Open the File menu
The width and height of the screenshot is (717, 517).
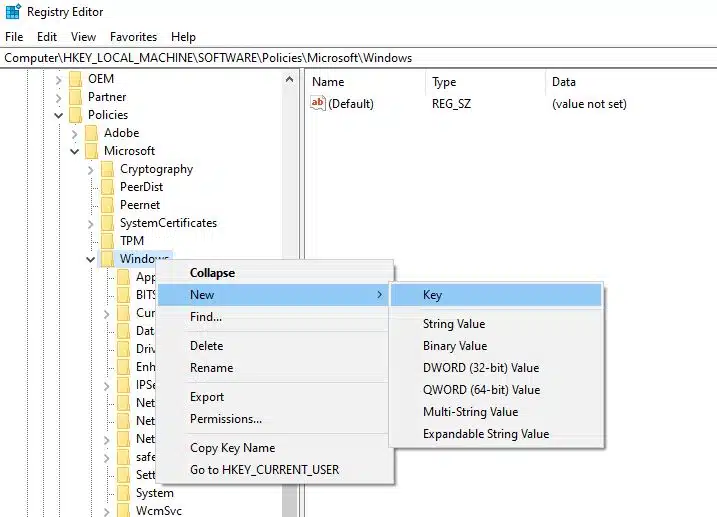click(14, 37)
